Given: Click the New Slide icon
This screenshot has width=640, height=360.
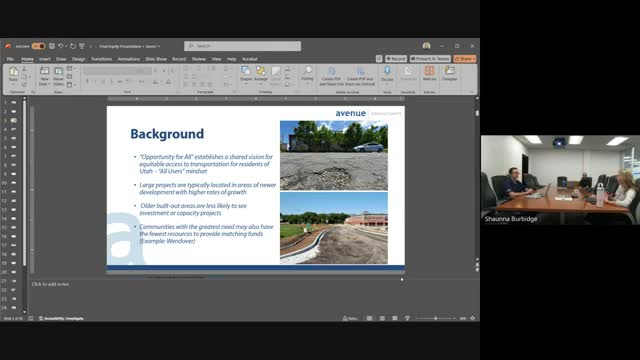Looking at the screenshot, I should point(44,71).
